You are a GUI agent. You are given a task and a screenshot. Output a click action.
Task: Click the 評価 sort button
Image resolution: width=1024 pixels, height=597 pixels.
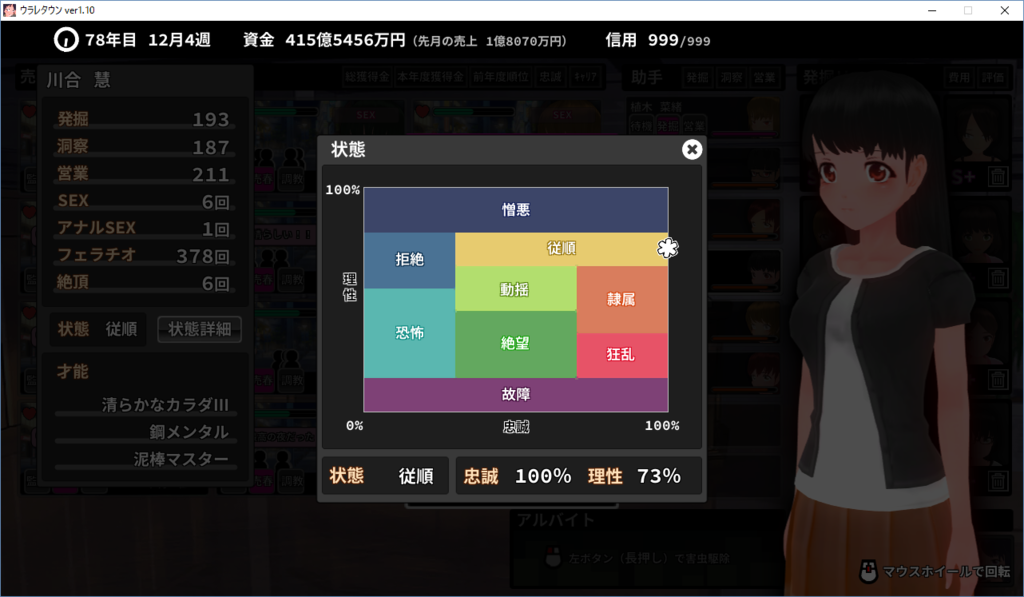coord(993,78)
